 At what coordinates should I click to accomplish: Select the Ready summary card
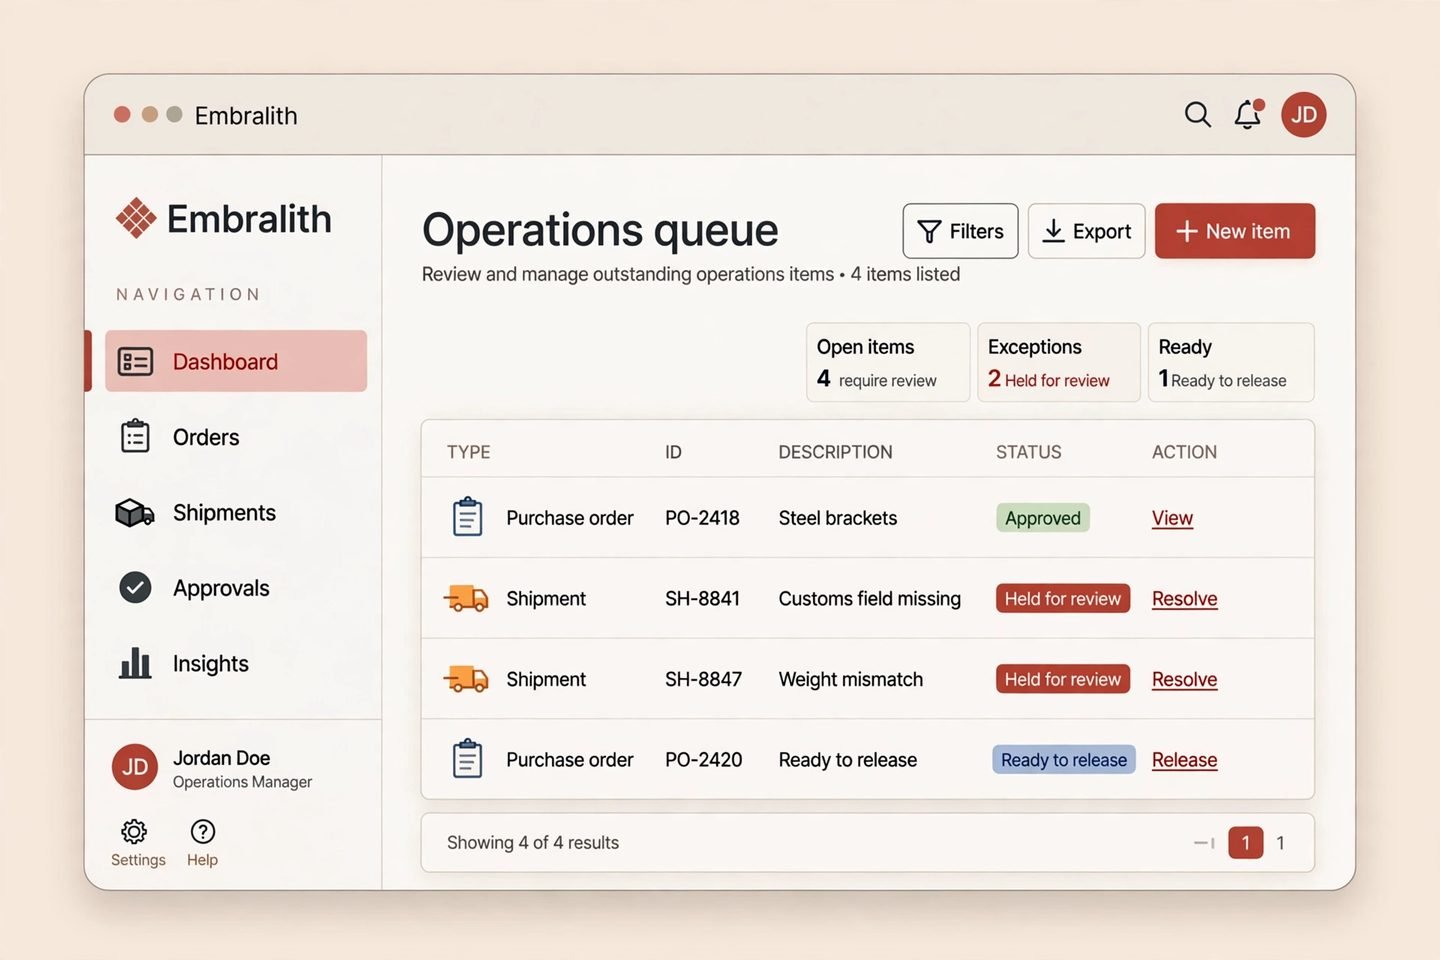pos(1231,362)
